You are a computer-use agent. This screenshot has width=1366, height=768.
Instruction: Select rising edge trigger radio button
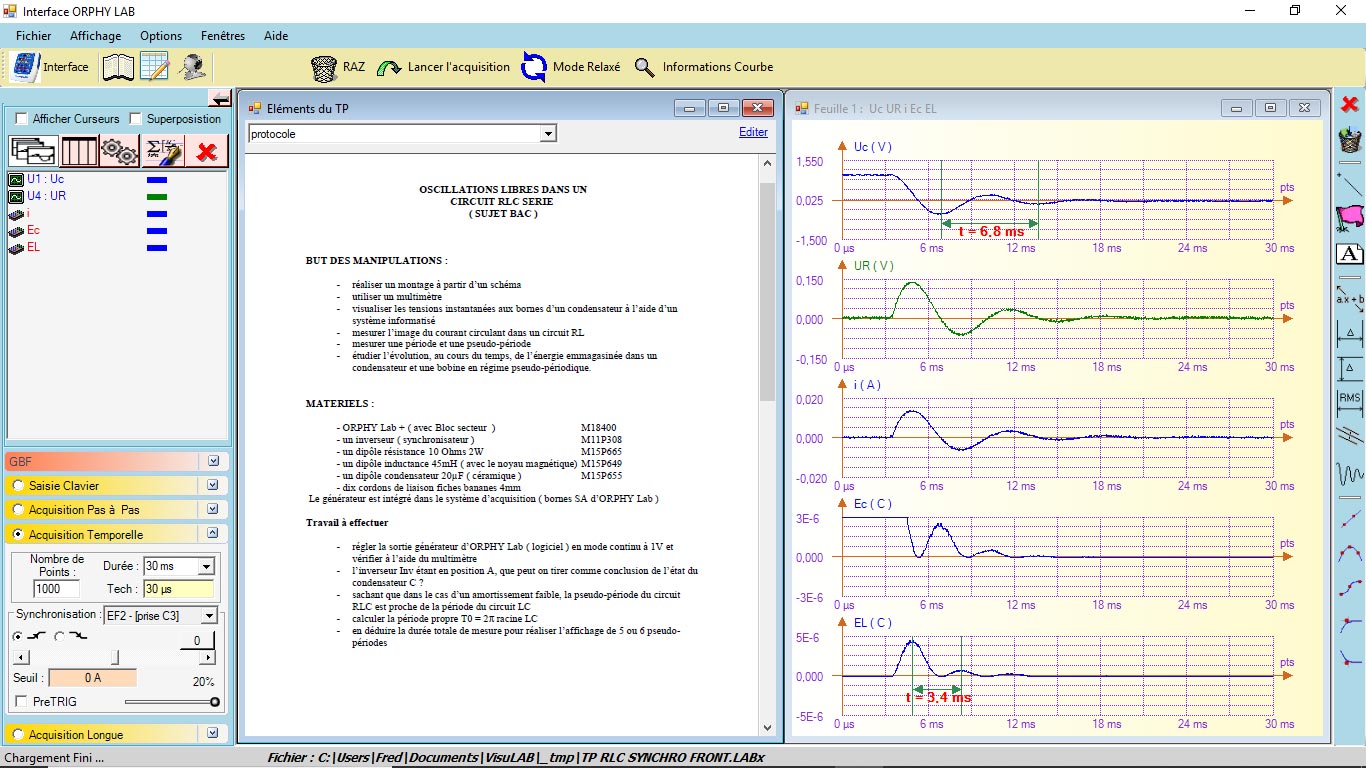point(17,636)
